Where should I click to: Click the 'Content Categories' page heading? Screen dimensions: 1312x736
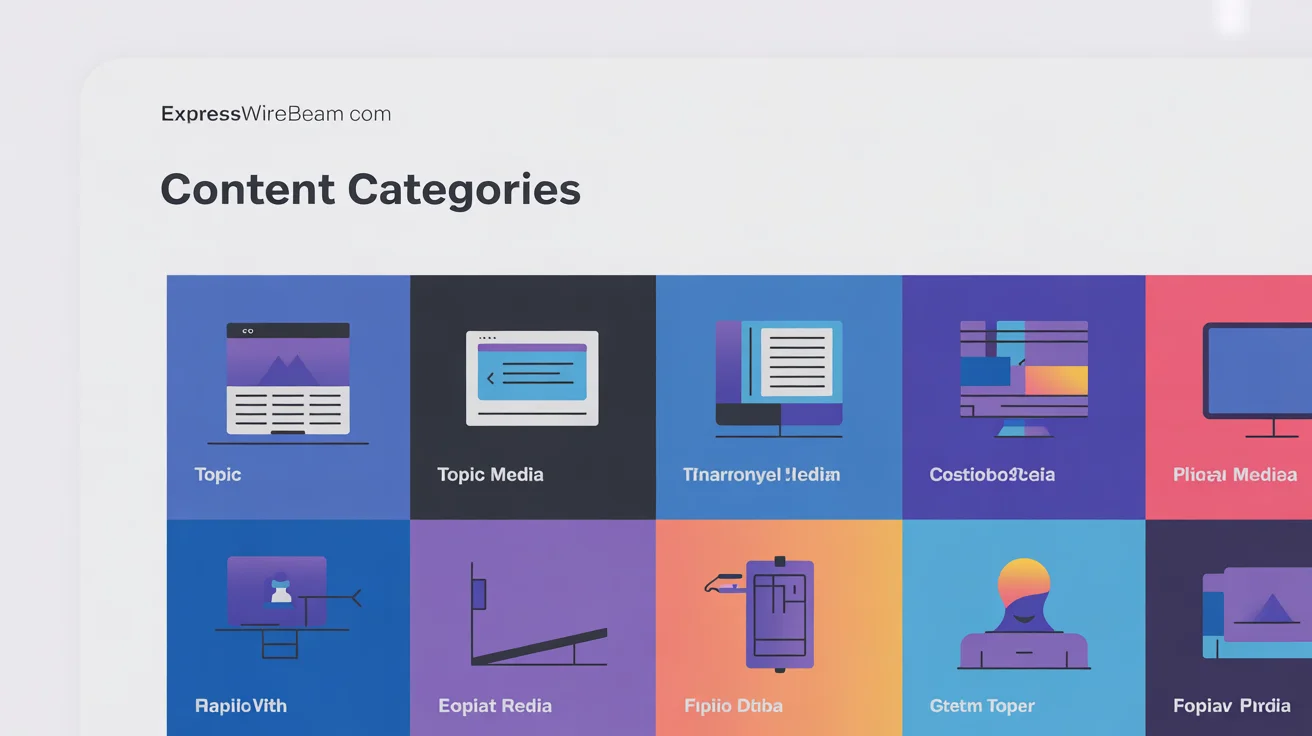coord(371,189)
